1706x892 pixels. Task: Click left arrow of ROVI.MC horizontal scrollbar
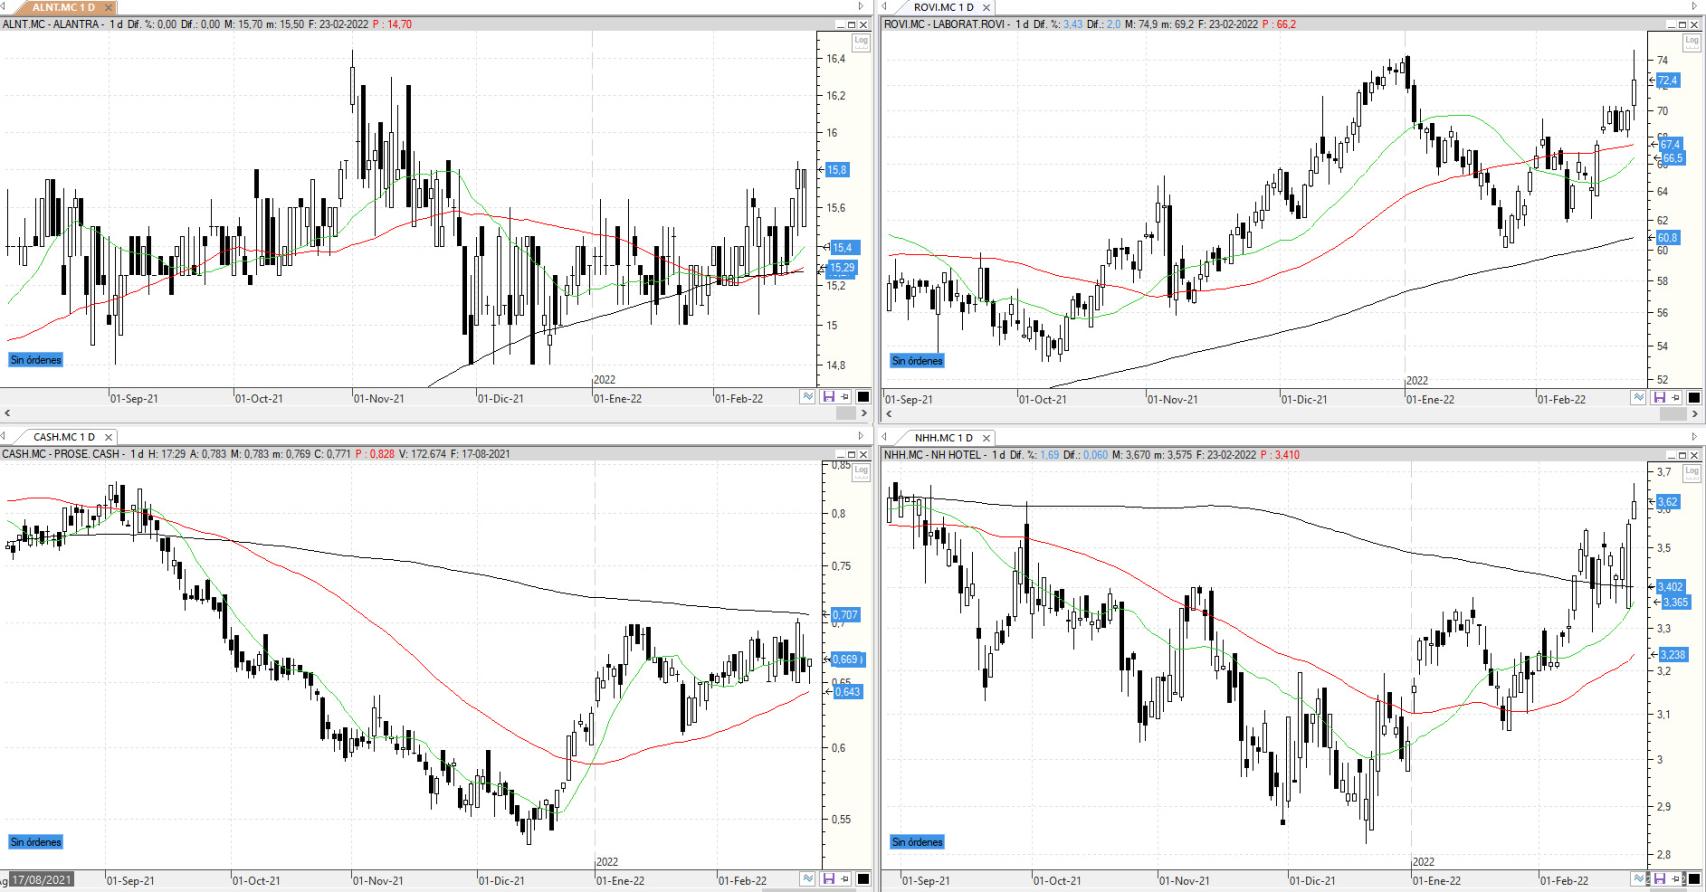click(888, 412)
